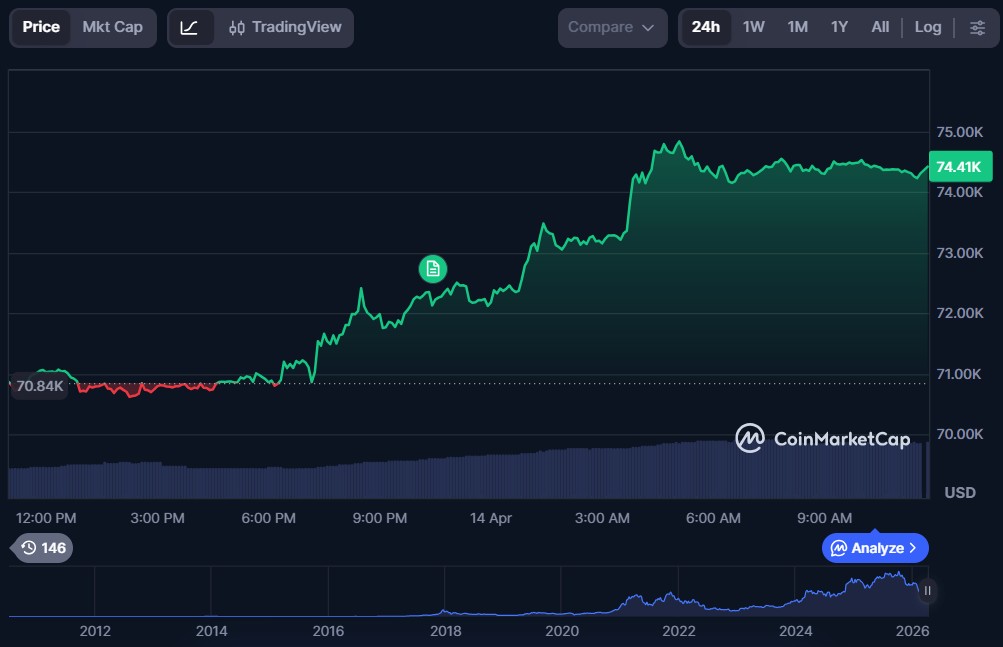Image resolution: width=1003 pixels, height=647 pixels.
Task: Switch from Price to Mkt Cap view
Action: click(112, 27)
